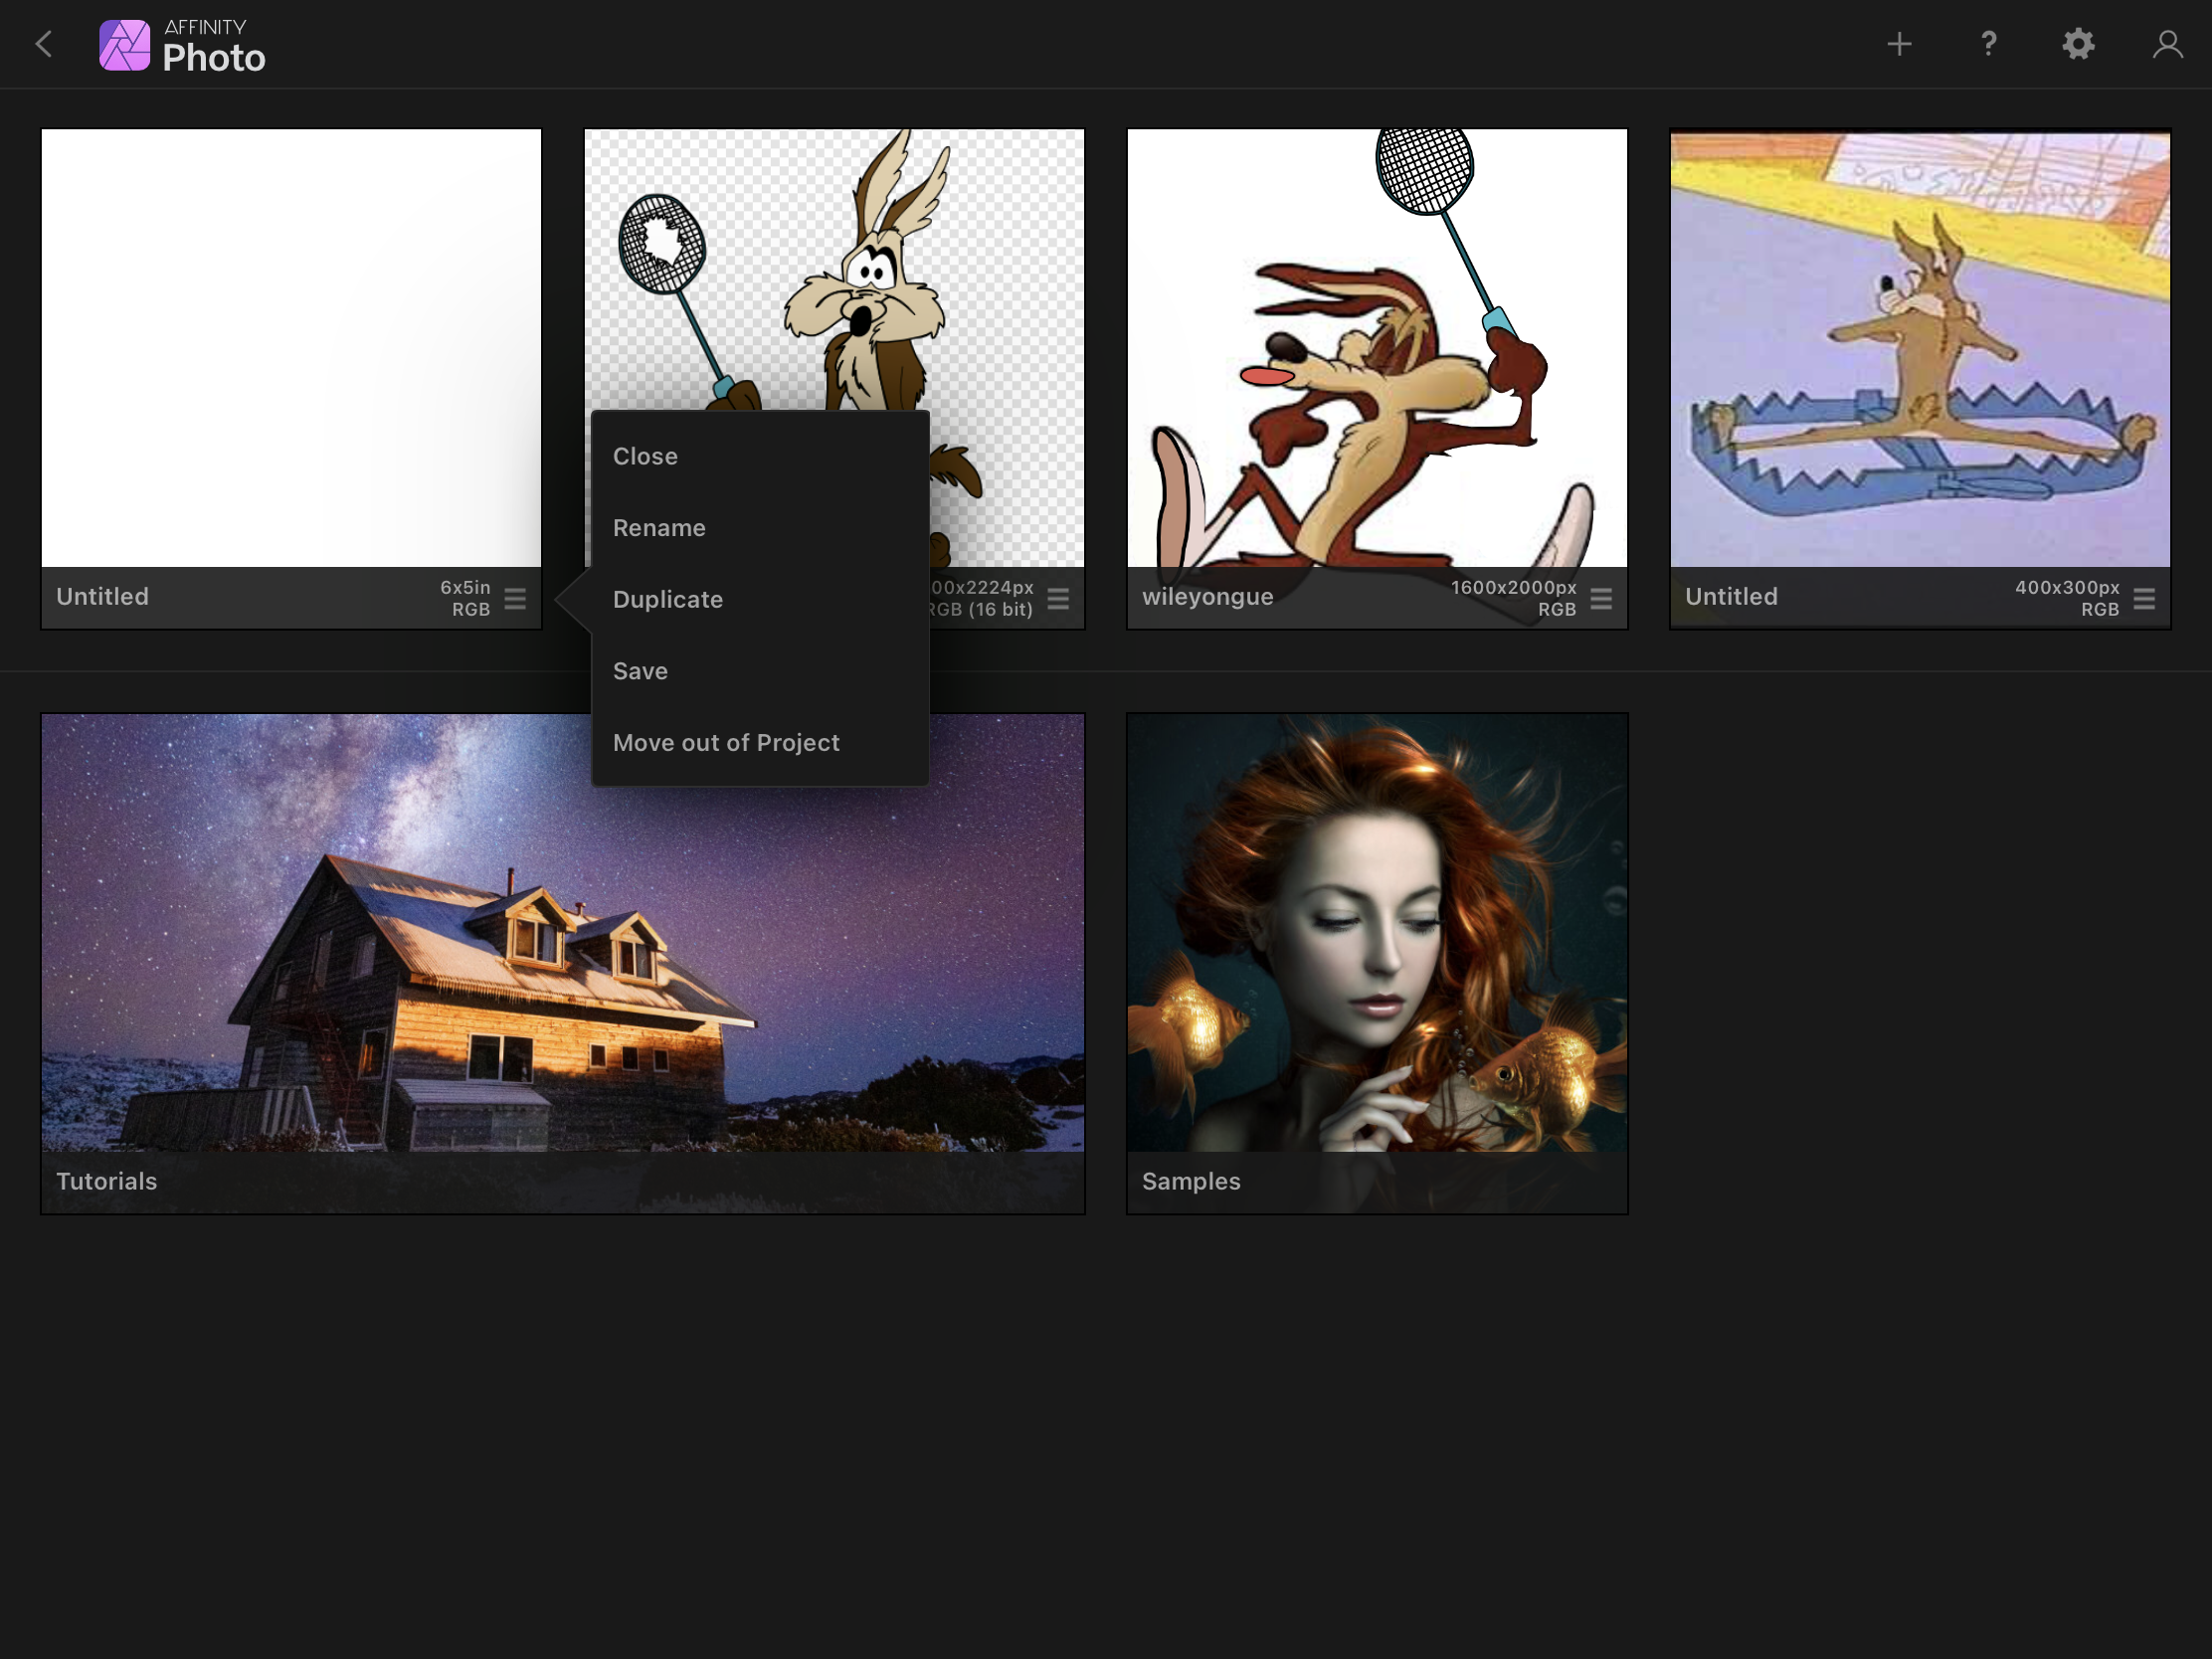Viewport: 2212px width, 1659px height.
Task: Choose Rename in the context menu
Action: 760,528
